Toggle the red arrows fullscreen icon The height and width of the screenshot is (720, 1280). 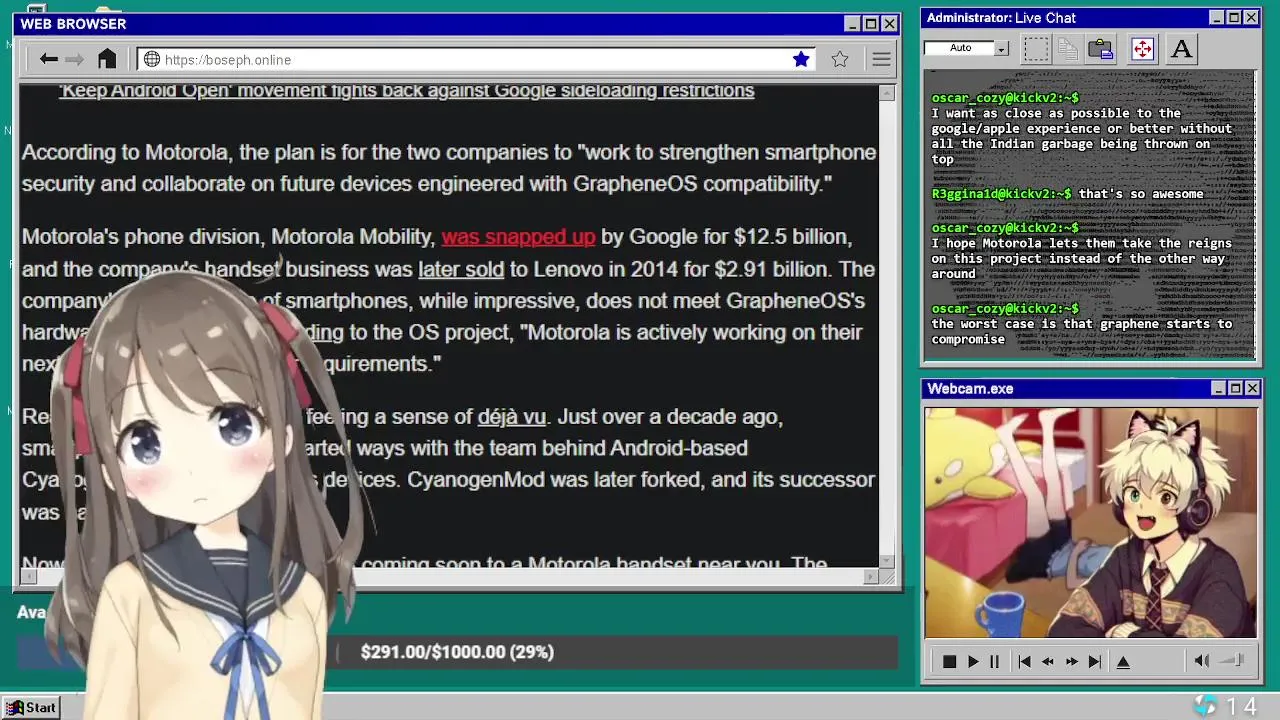(x=1142, y=48)
